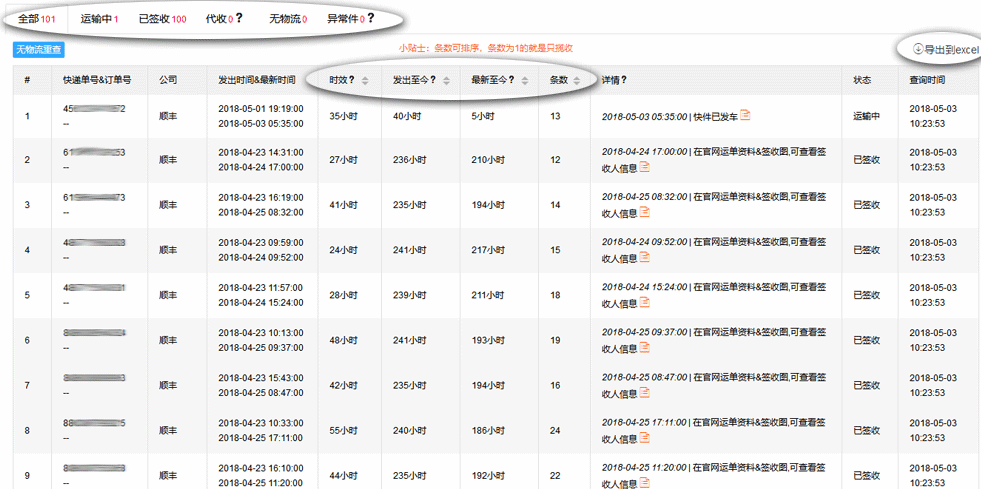Open detail icon in row 8 details
Screen dimensions: 981x489
(645, 437)
